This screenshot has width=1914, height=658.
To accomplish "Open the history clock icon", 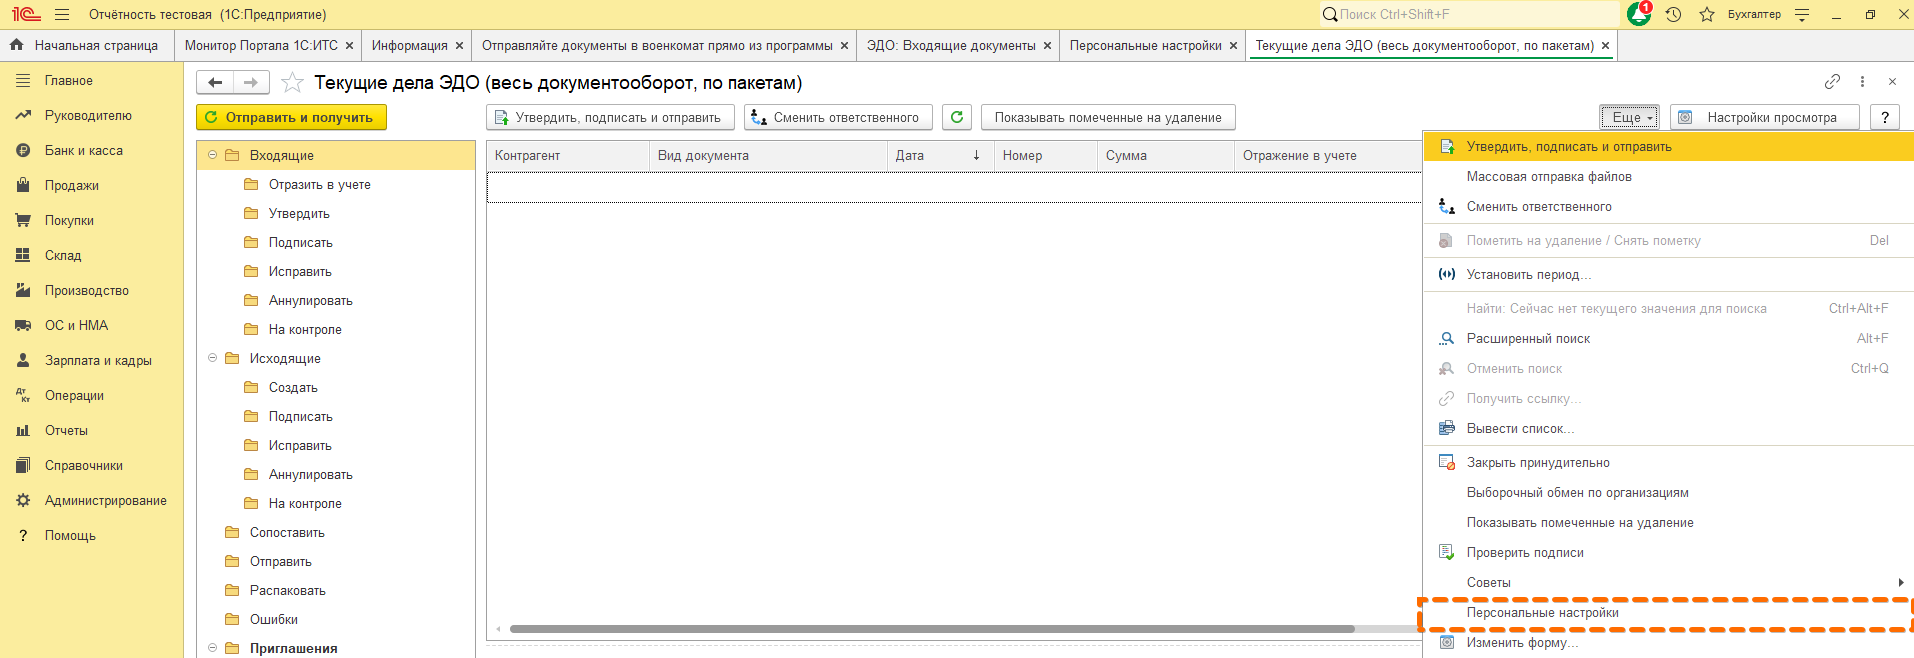I will pos(1673,14).
